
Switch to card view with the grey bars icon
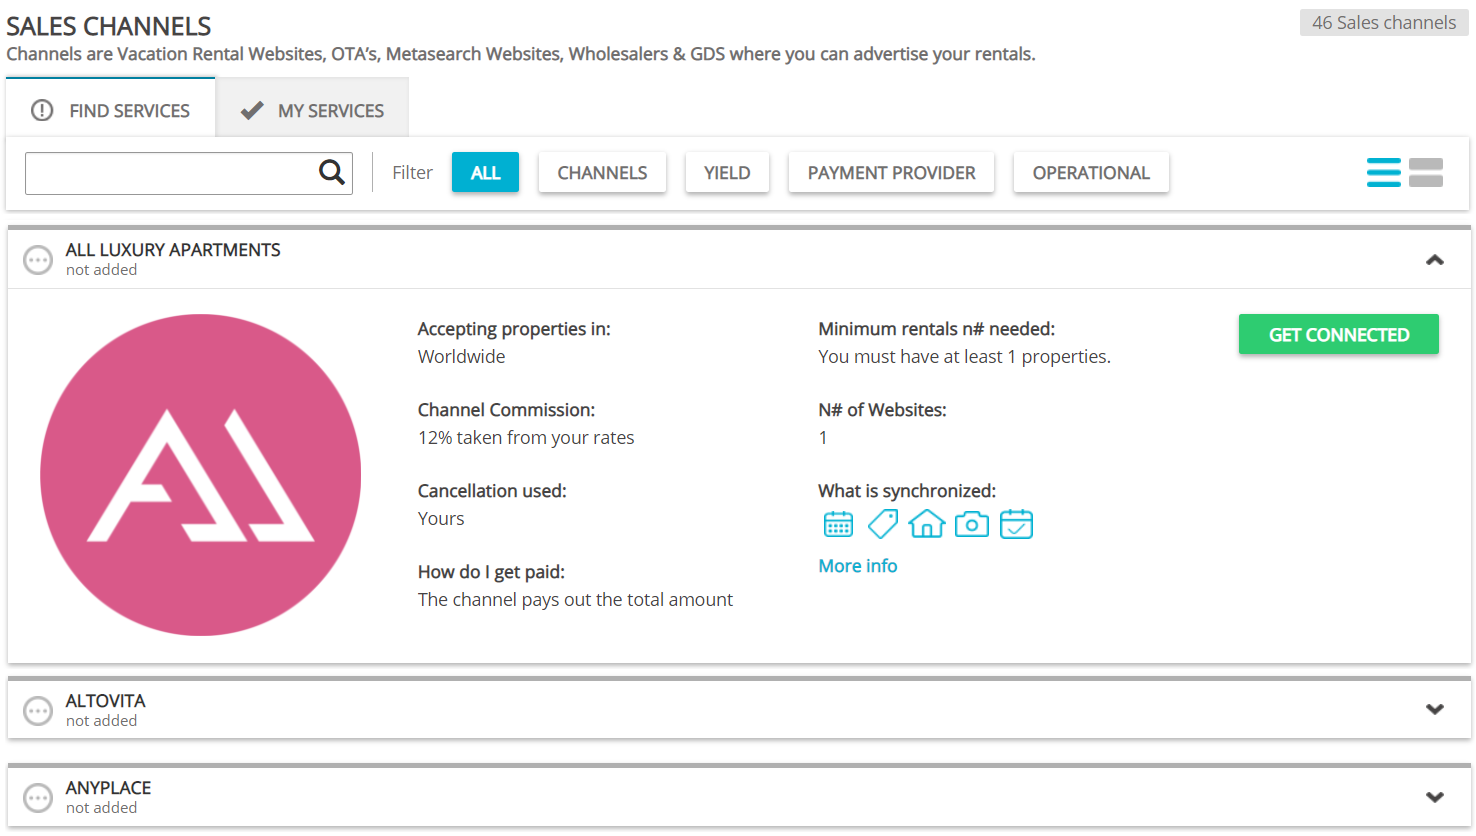(x=1426, y=173)
